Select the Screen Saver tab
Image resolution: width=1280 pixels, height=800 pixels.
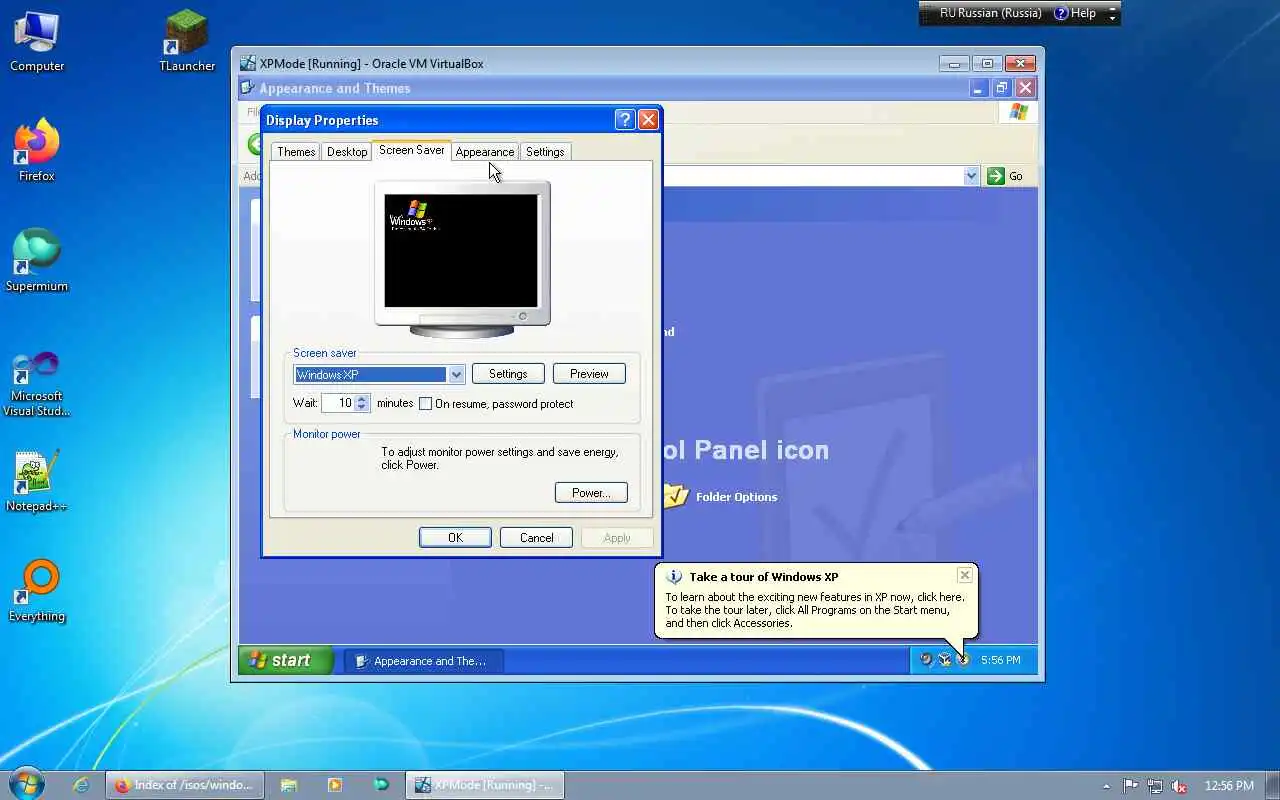coord(411,150)
